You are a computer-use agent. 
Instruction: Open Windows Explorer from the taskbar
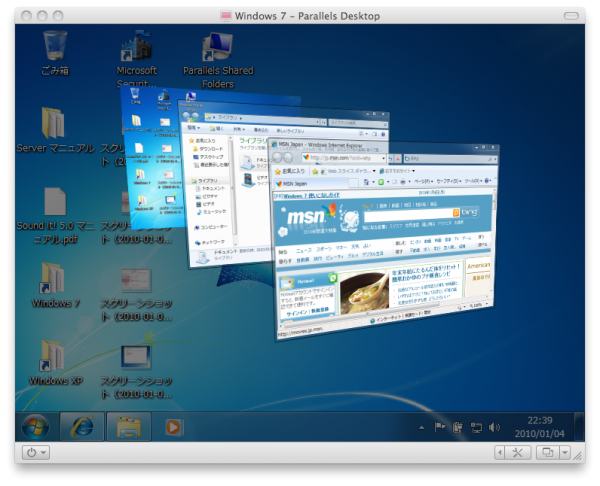pos(129,427)
